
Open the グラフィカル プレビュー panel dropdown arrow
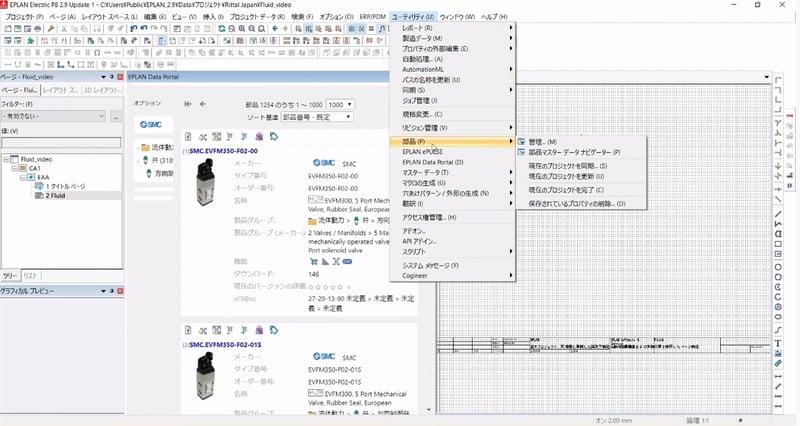tap(103, 291)
